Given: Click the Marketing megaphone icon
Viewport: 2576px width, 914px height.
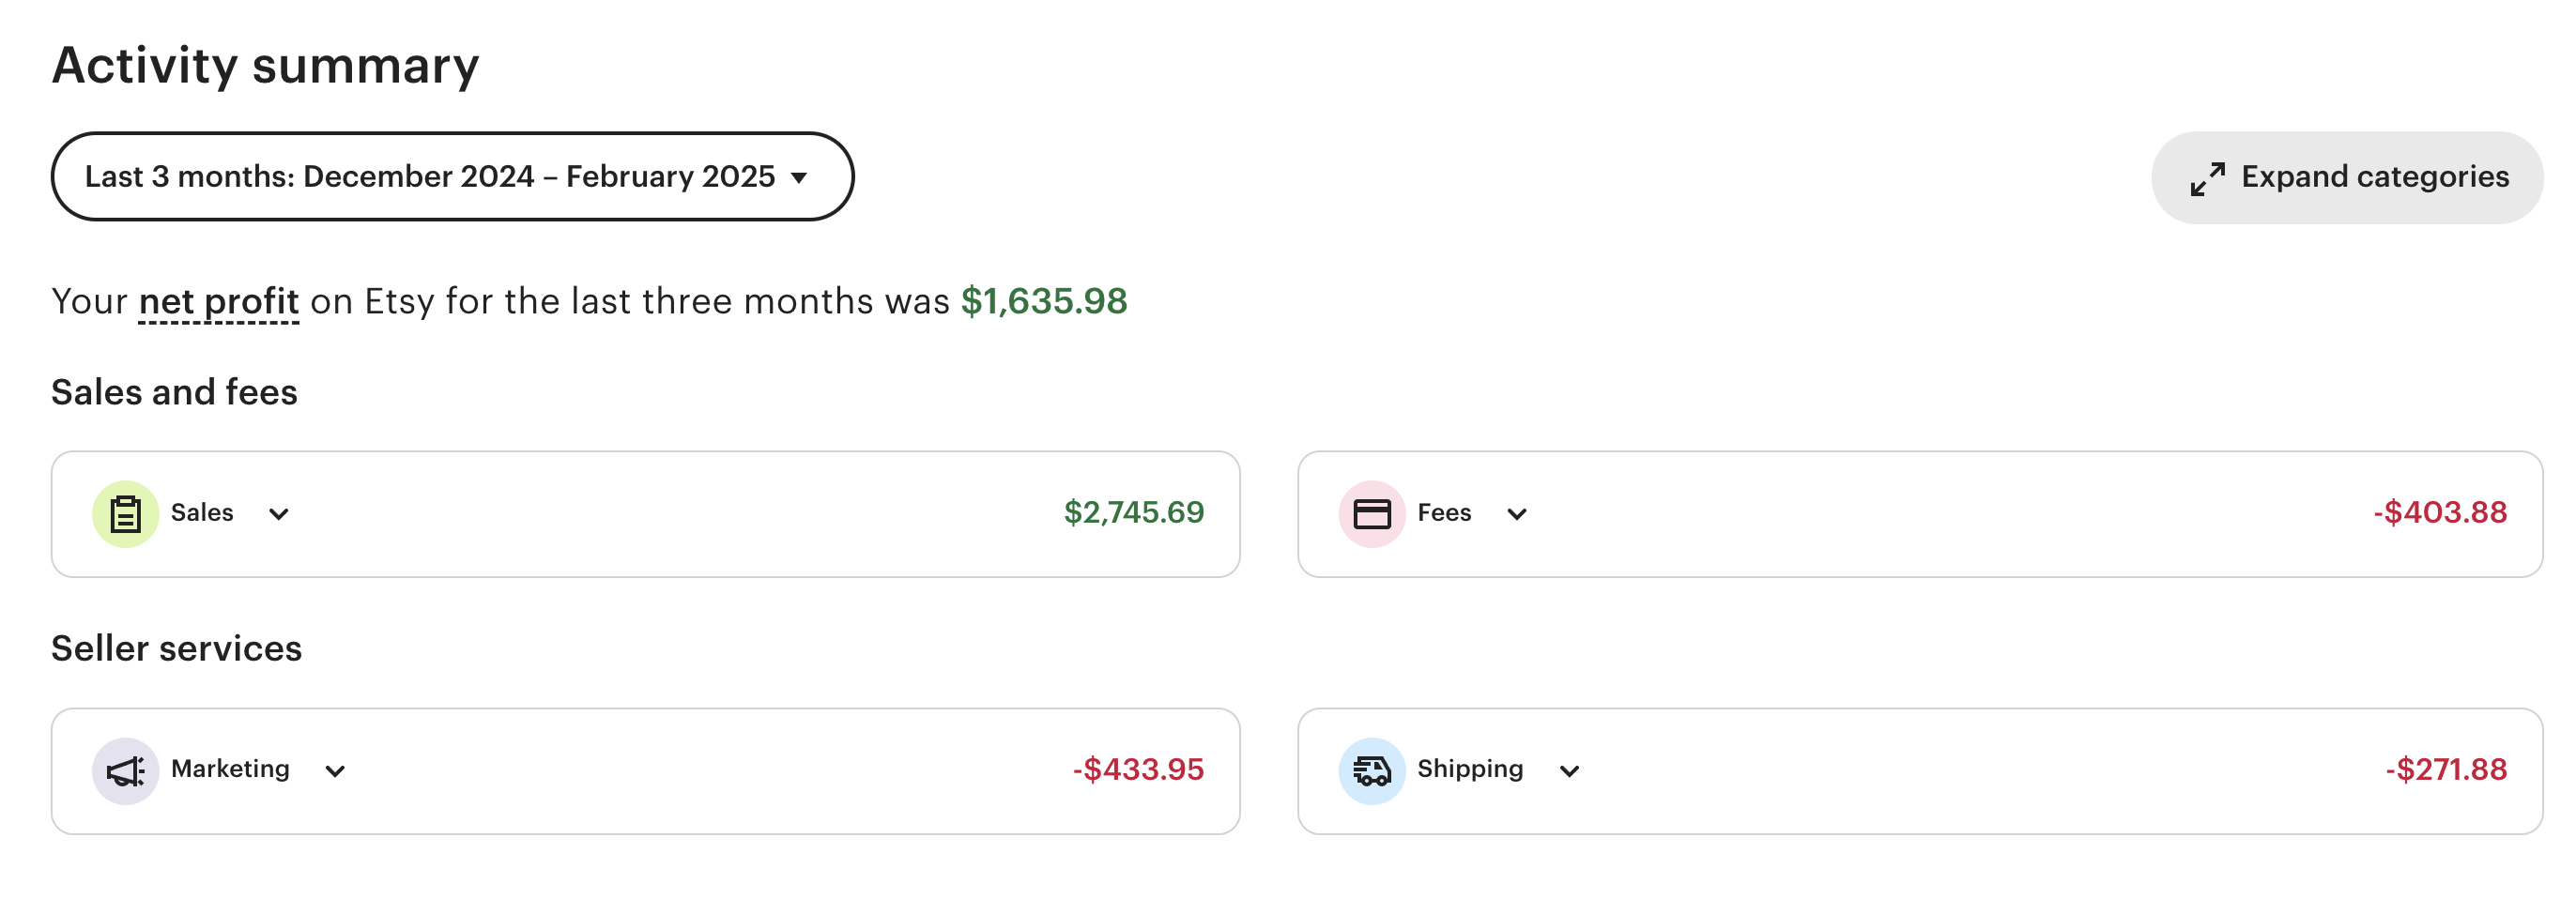Looking at the screenshot, I should pyautogui.click(x=125, y=771).
